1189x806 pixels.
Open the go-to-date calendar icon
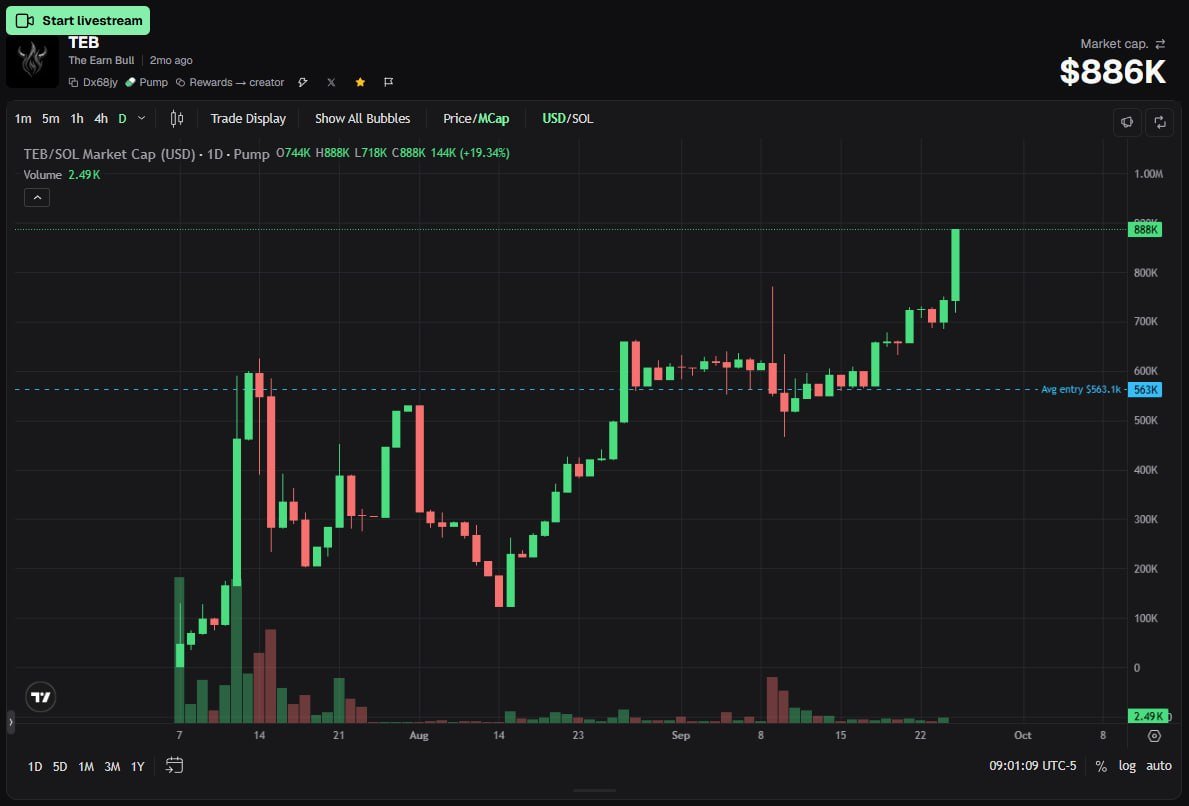174,766
